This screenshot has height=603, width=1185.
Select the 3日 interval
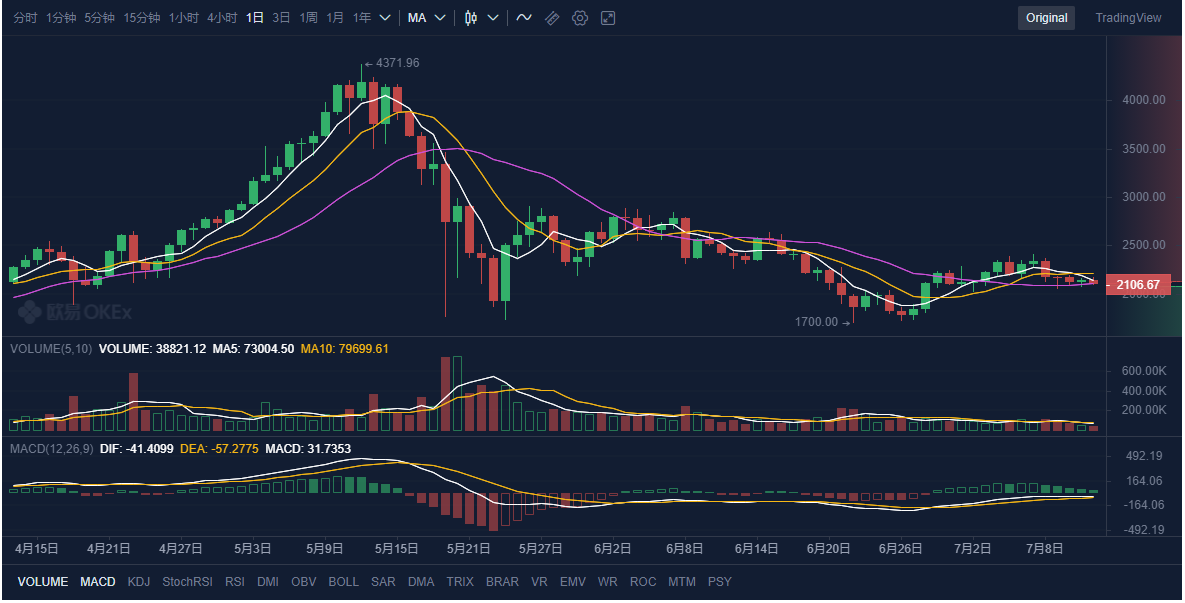pos(281,18)
